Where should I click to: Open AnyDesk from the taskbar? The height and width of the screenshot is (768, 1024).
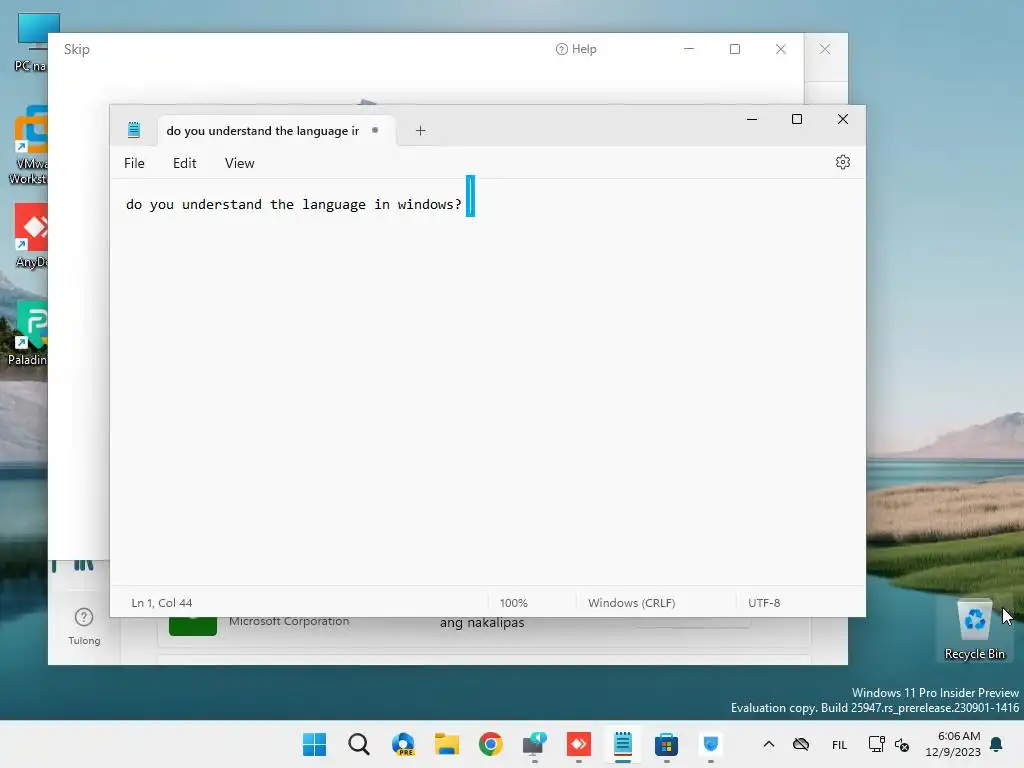click(x=579, y=744)
